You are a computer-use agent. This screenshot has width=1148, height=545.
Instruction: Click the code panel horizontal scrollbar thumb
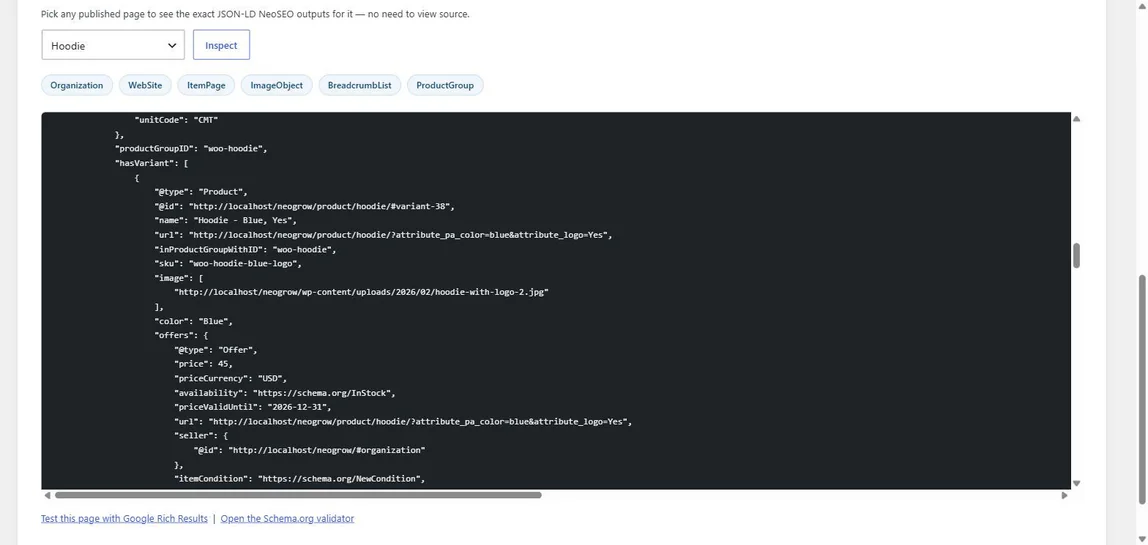point(298,495)
